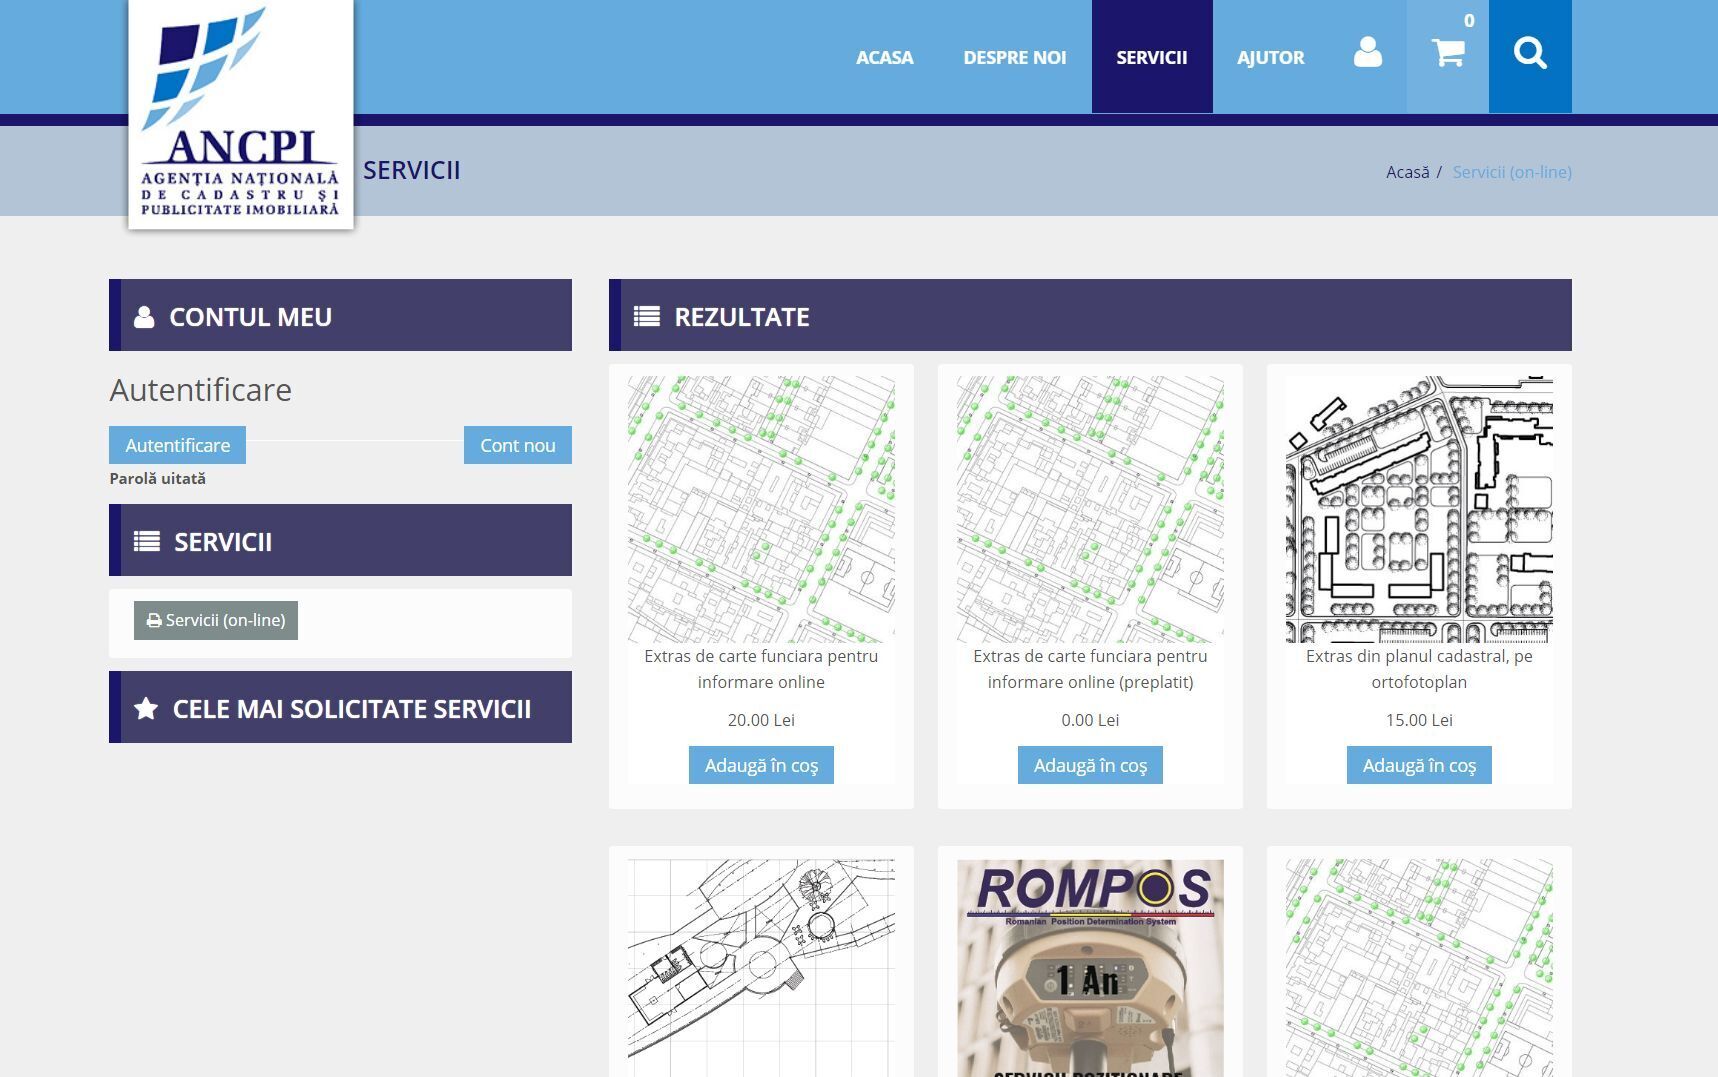
Task: Click the user icon in Contul Meu header
Action: (x=144, y=317)
